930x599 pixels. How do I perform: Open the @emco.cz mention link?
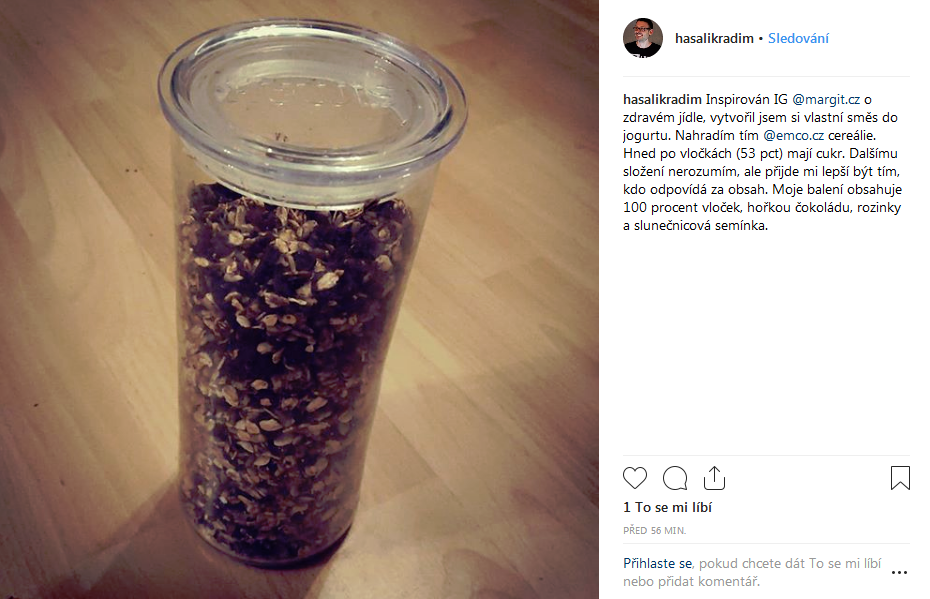pos(793,135)
